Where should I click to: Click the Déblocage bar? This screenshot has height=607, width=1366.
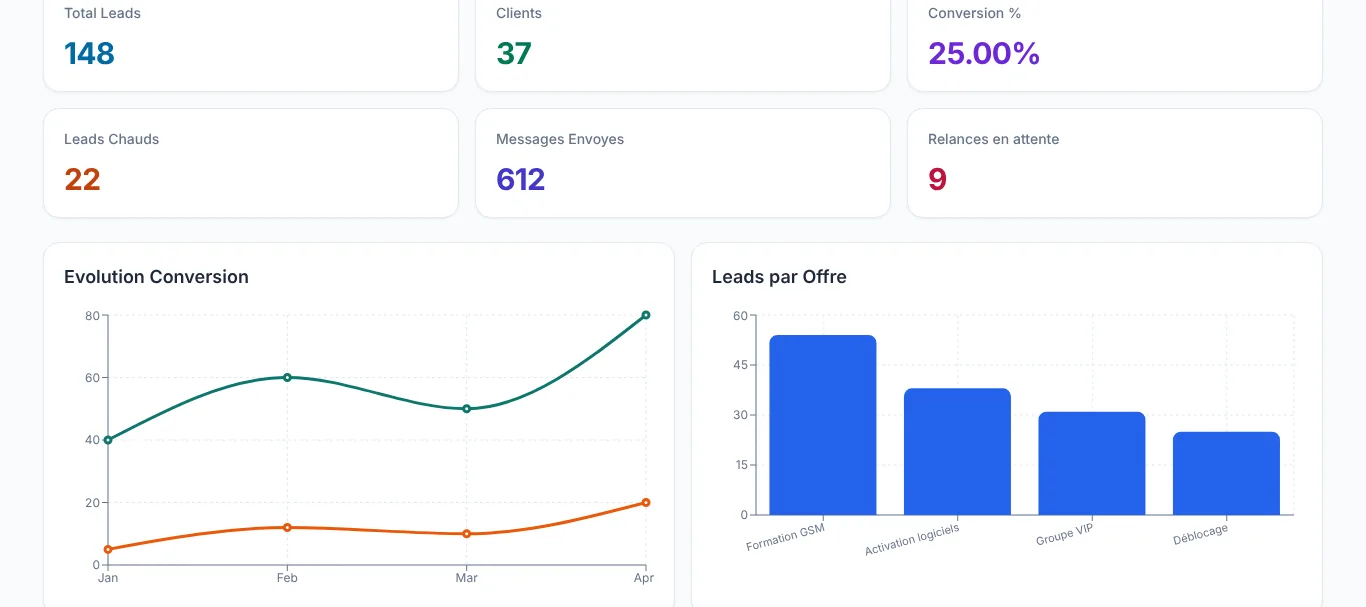[1226, 473]
